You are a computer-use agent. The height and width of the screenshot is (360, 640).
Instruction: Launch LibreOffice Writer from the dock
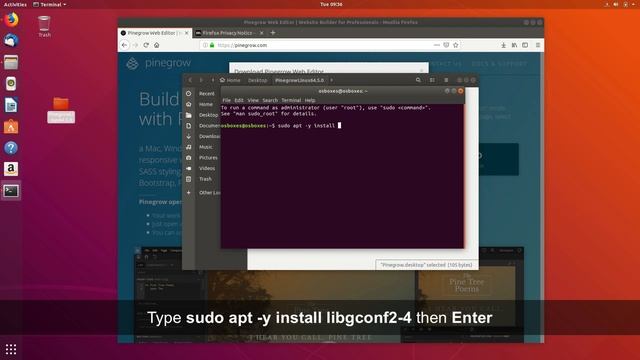(x=11, y=105)
